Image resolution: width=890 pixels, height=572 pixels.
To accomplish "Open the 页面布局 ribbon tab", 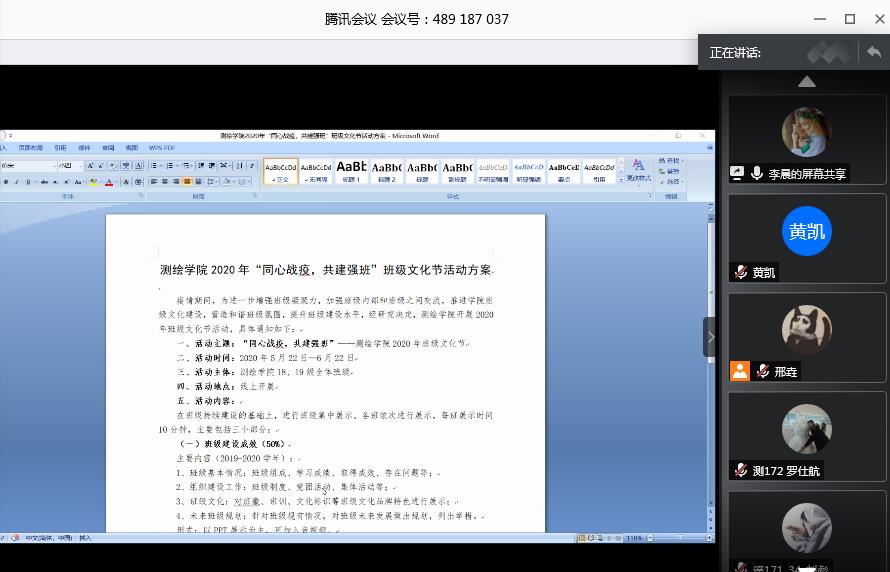I will click(31, 148).
